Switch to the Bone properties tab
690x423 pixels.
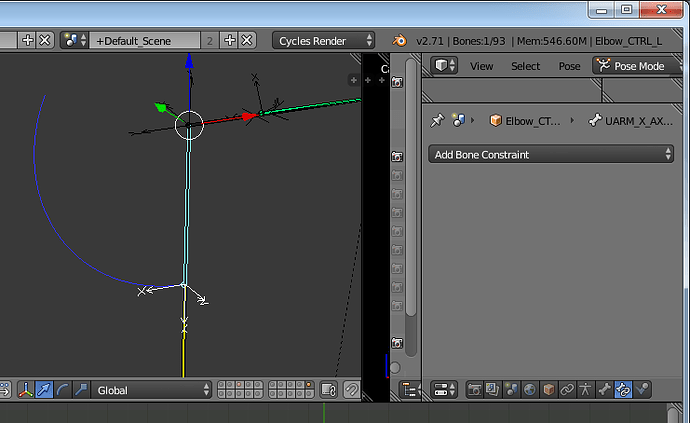click(x=604, y=390)
